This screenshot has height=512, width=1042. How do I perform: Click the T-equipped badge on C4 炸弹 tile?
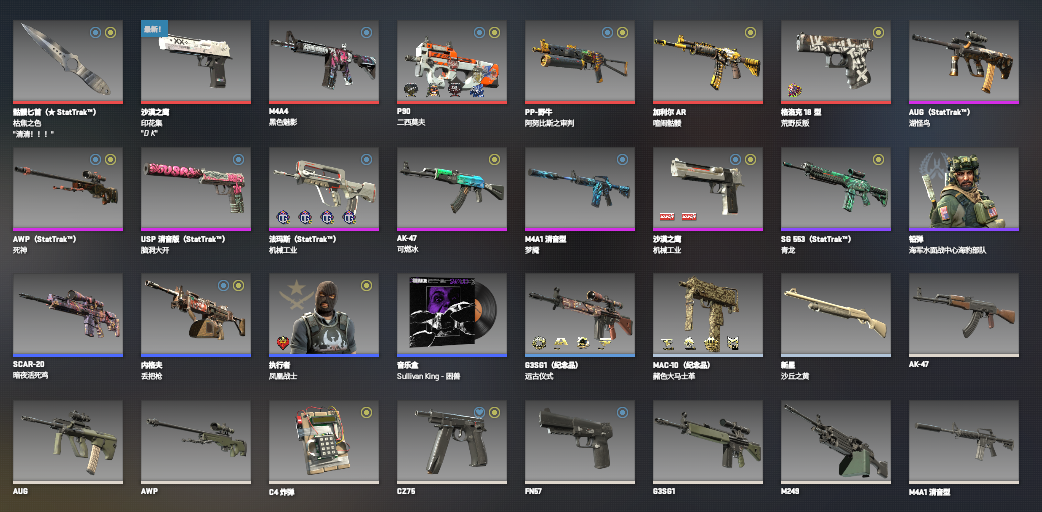(366, 412)
